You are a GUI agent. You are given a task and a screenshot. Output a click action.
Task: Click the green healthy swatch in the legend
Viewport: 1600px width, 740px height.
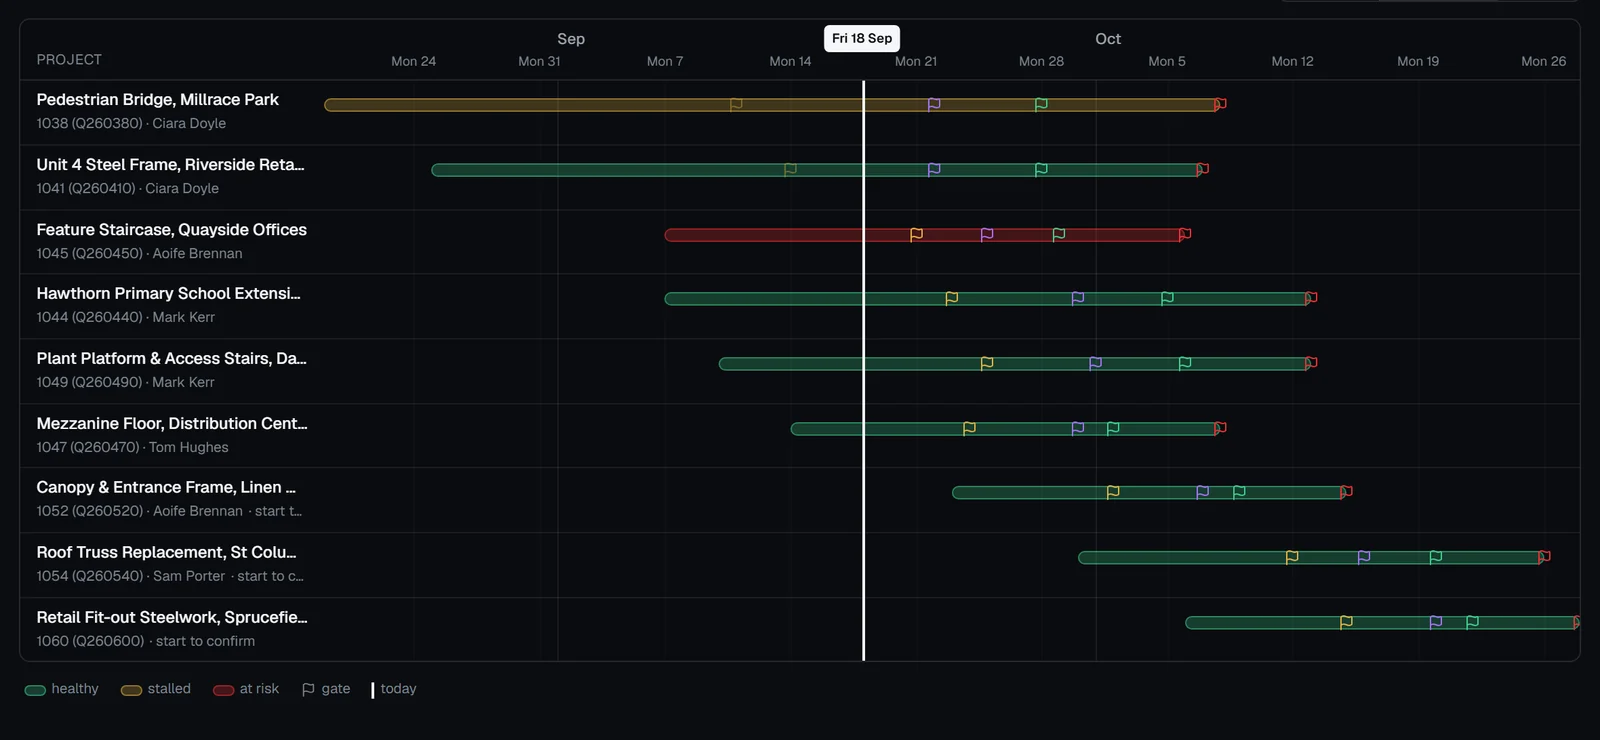coord(35,690)
